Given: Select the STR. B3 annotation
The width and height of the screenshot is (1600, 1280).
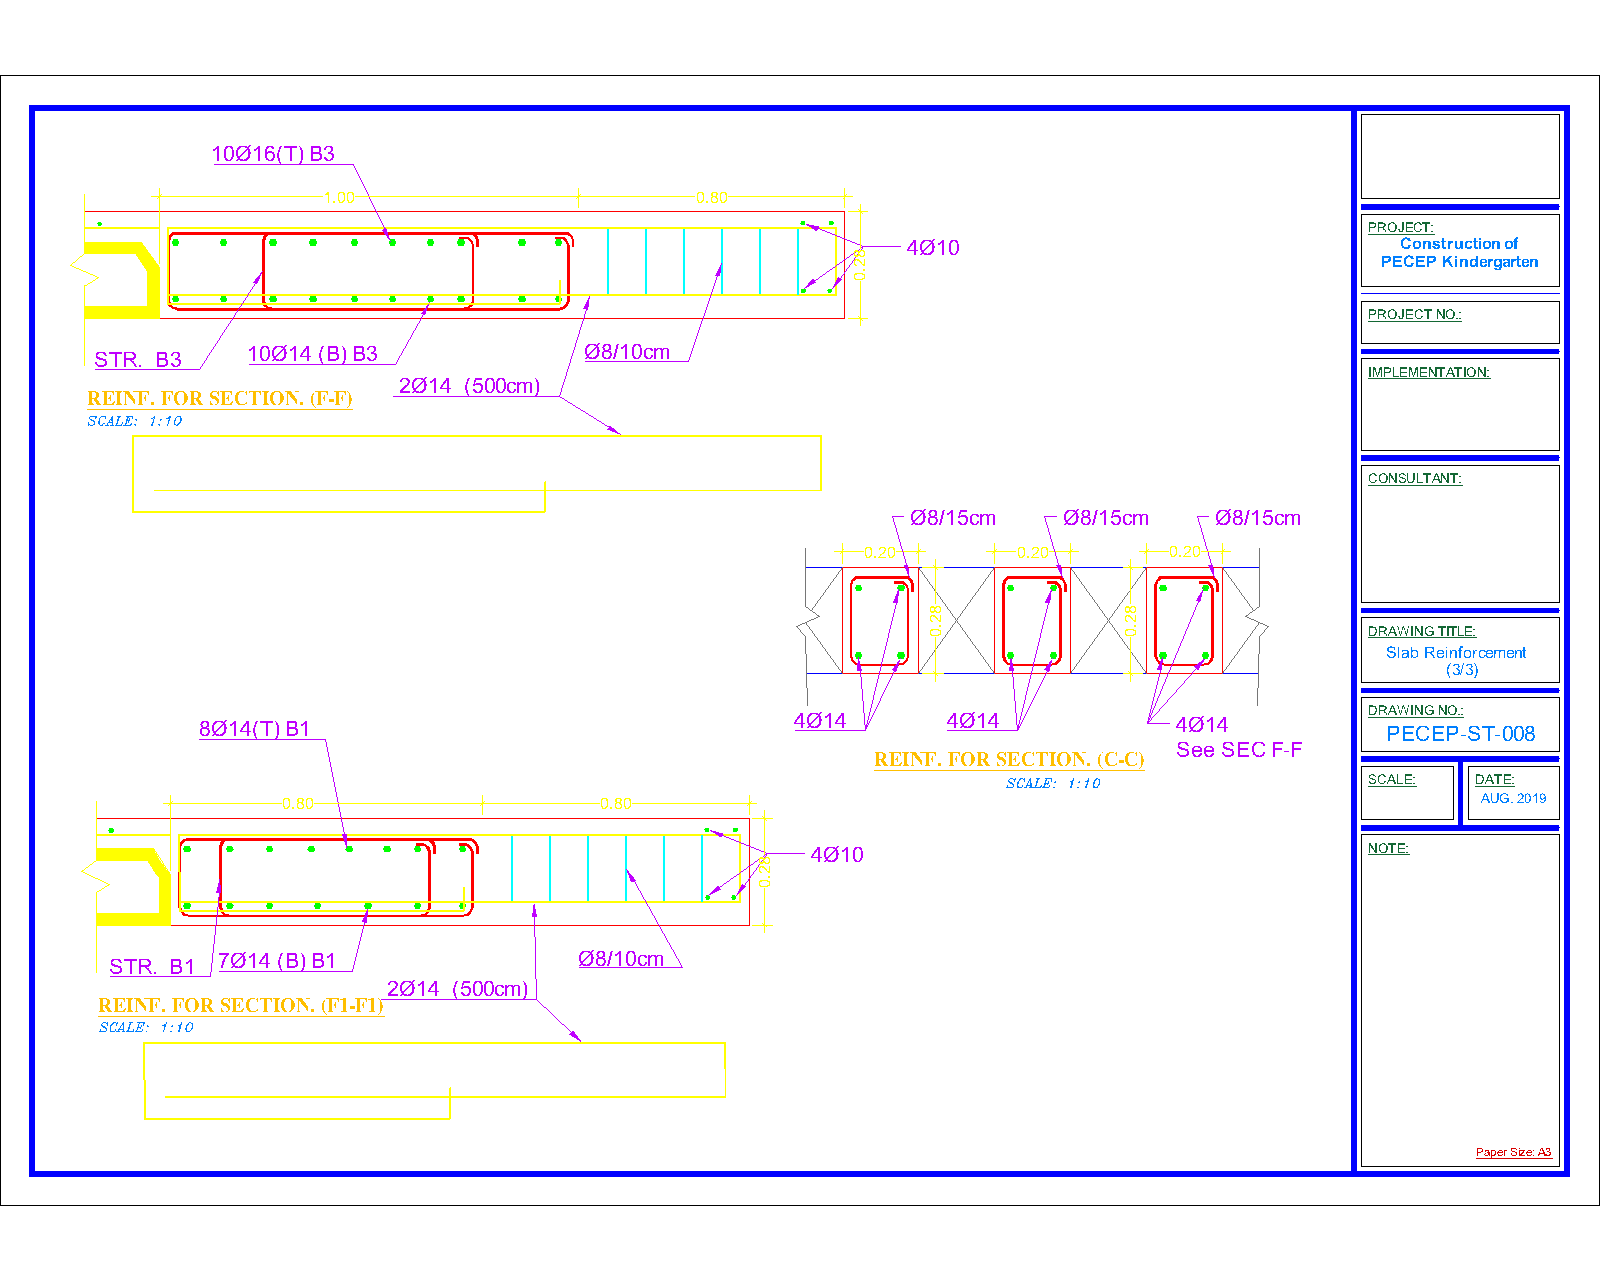Looking at the screenshot, I should tap(138, 360).
